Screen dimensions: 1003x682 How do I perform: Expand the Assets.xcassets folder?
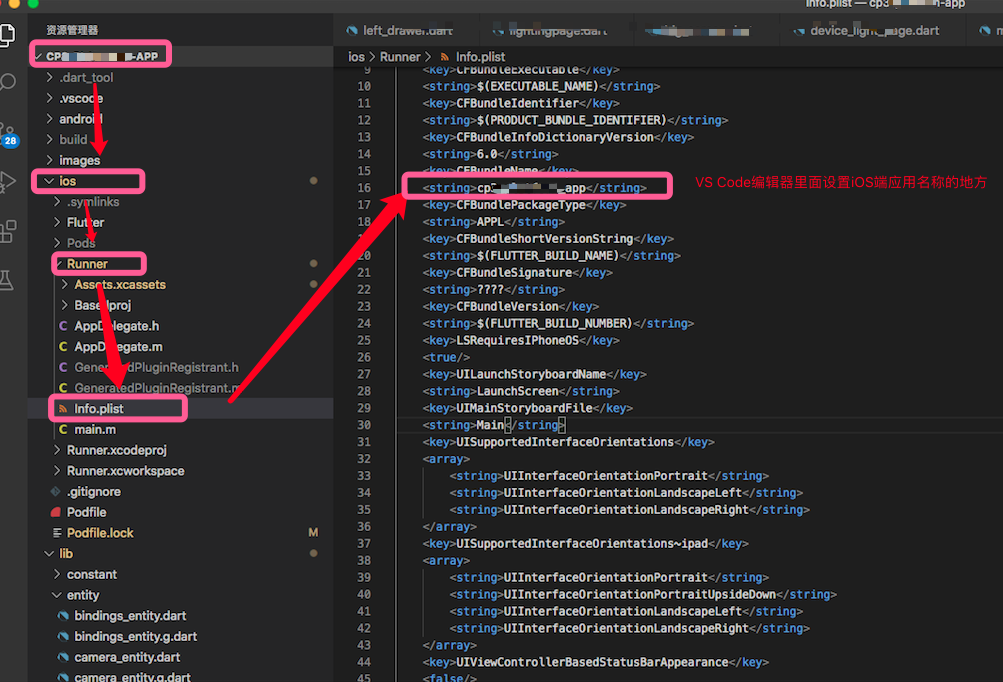[x=120, y=284]
